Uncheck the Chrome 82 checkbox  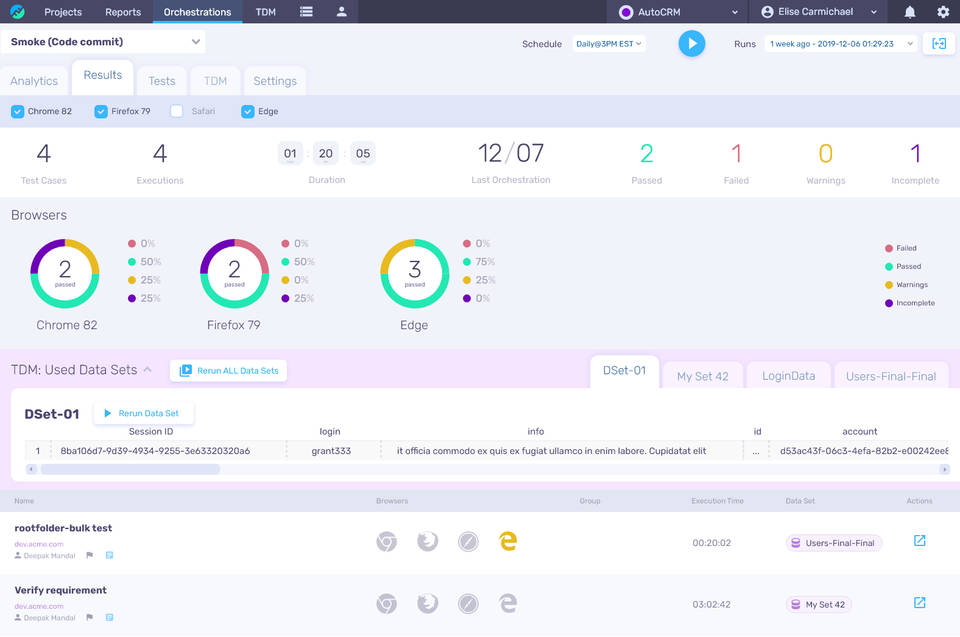[x=16, y=111]
